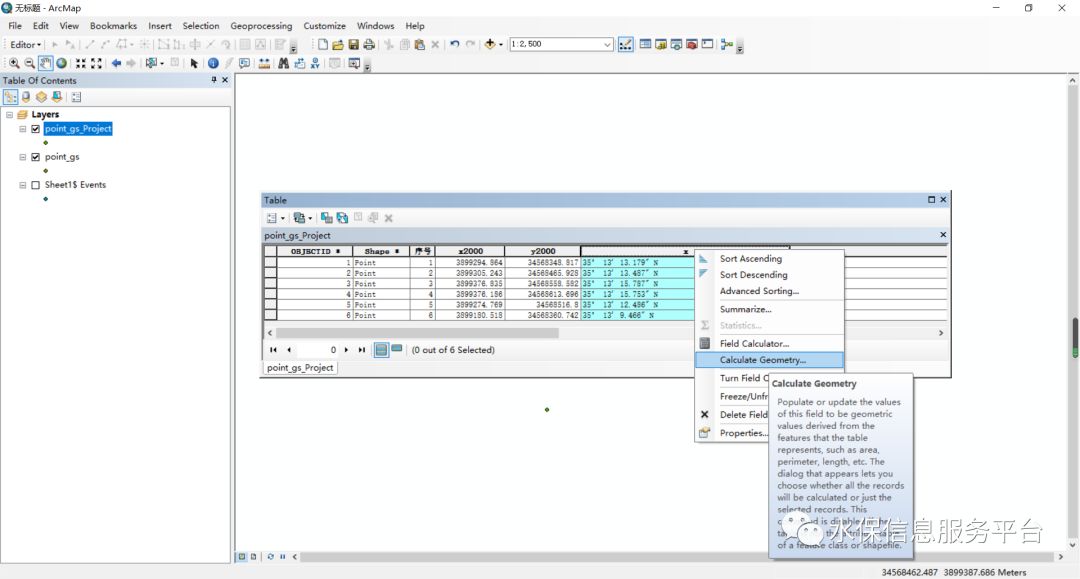Open the Python window icon
The image size is (1080, 579).
click(707, 45)
